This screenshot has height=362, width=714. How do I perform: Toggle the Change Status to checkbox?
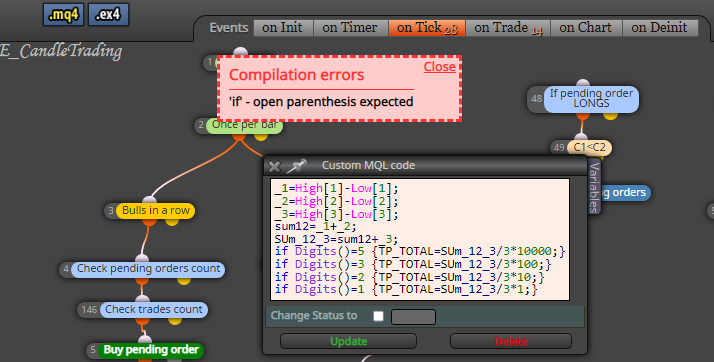click(378, 316)
